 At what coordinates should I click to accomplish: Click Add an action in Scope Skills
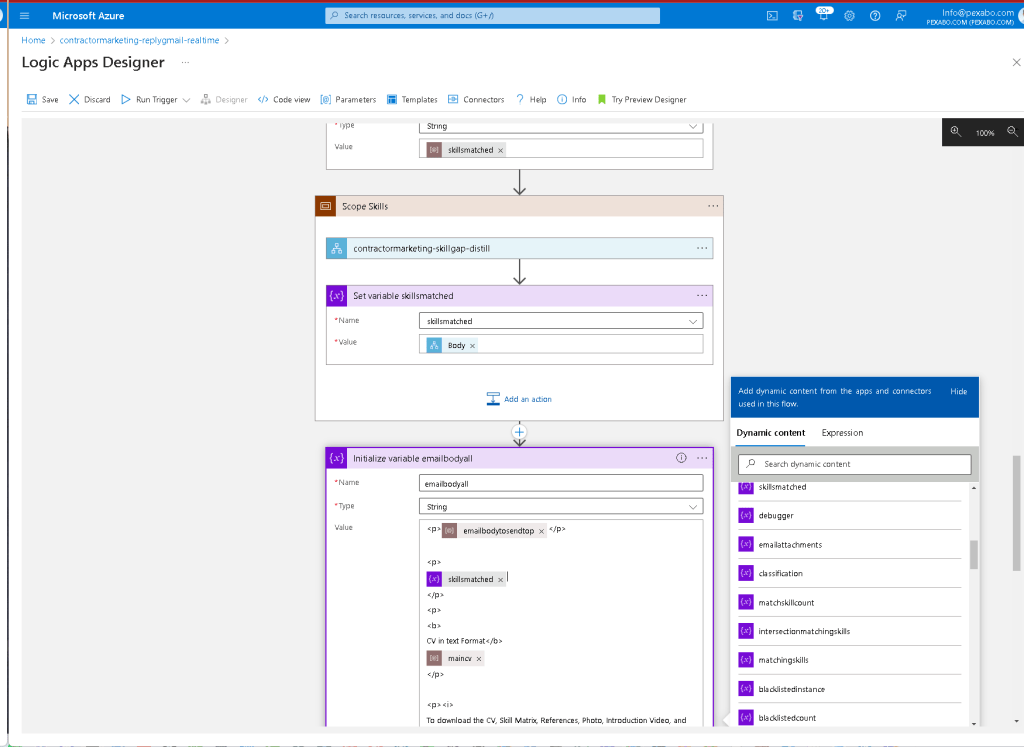click(519, 399)
